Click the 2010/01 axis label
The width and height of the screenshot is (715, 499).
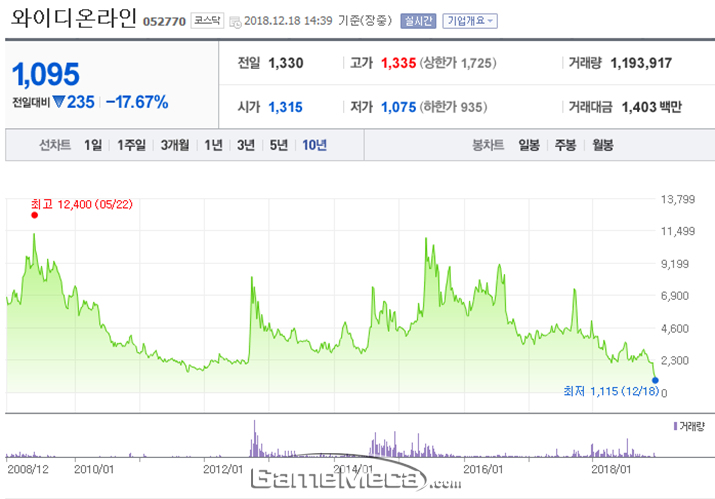coord(94,469)
